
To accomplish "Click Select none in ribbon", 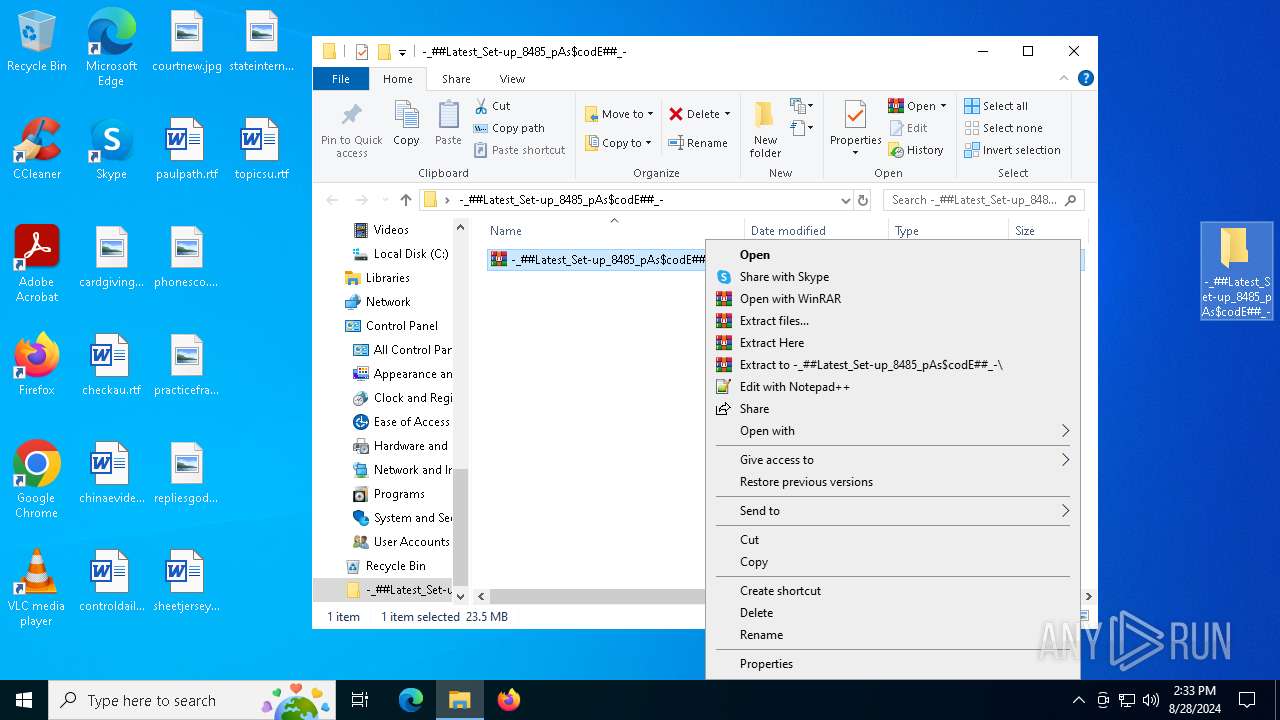I will (x=1003, y=128).
